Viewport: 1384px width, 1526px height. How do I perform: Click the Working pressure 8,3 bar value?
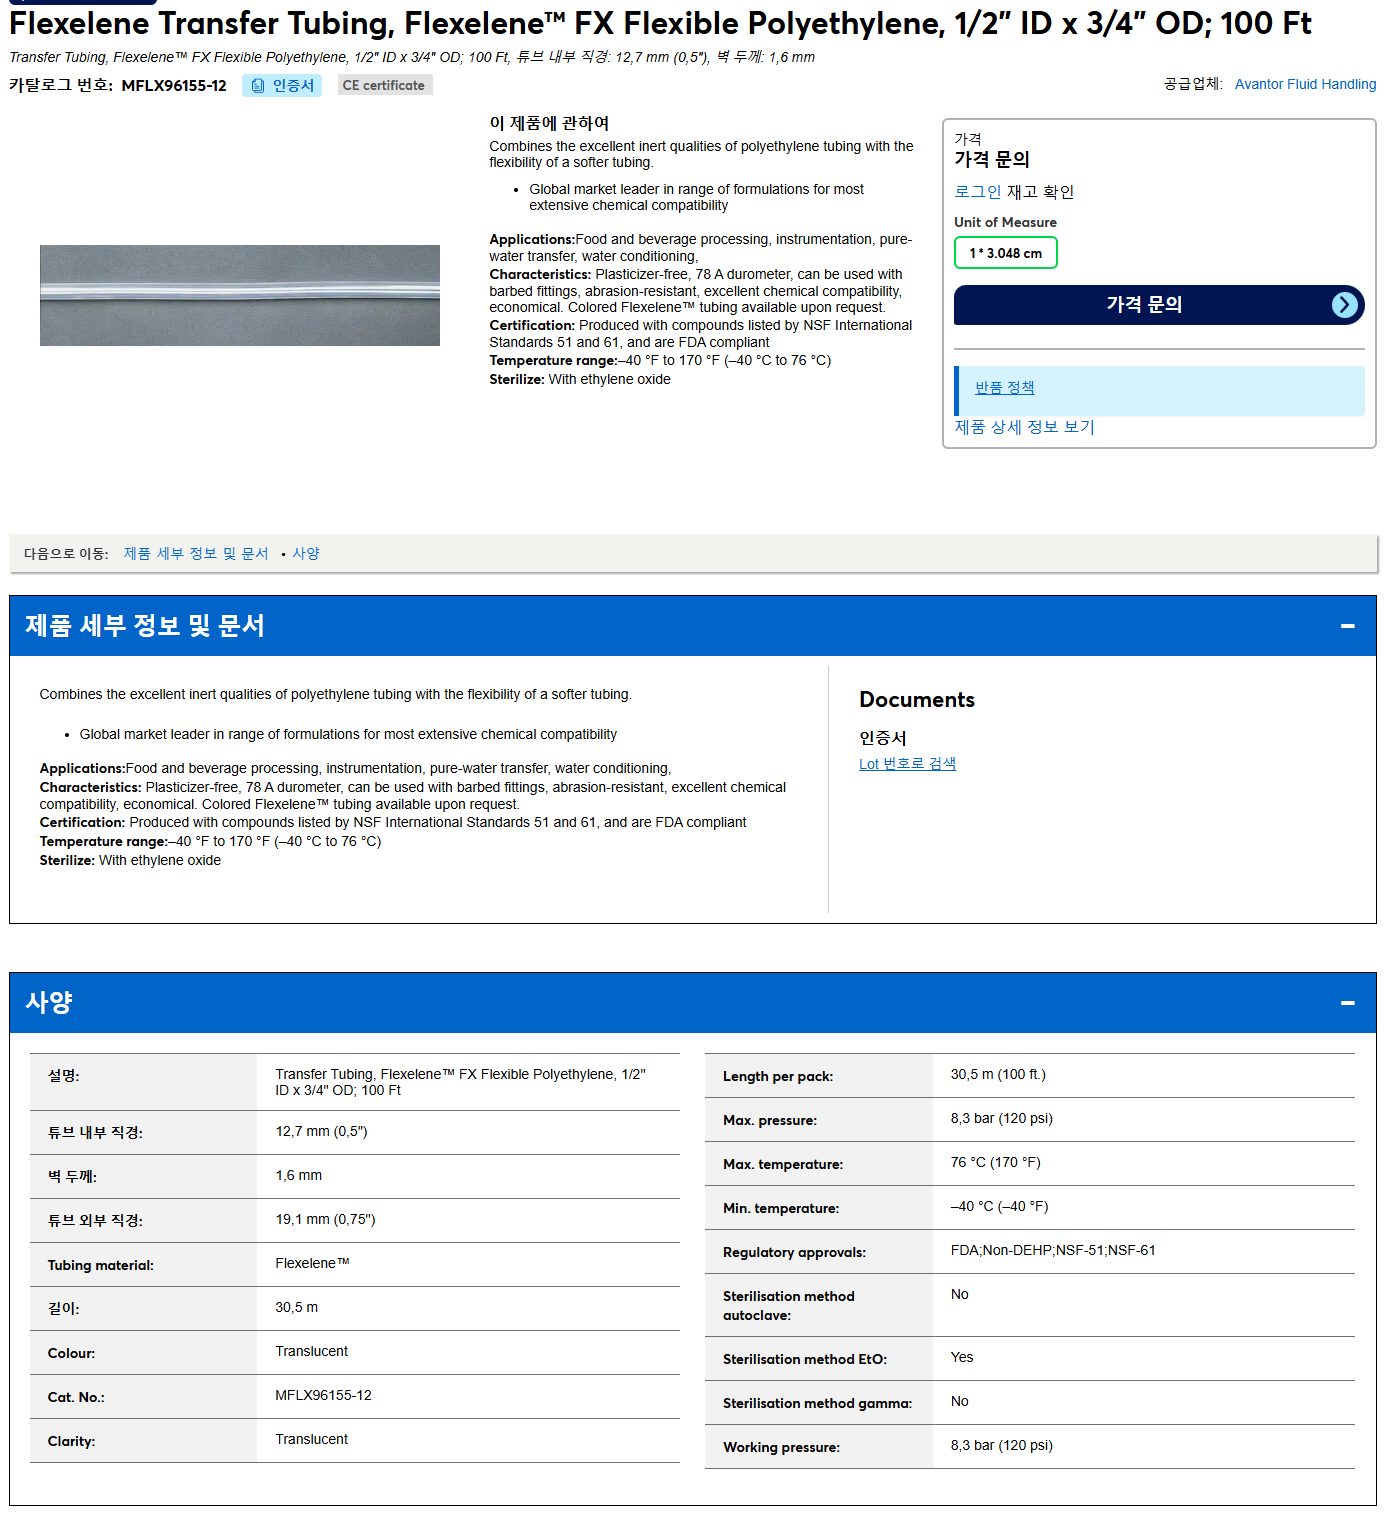(1001, 1446)
